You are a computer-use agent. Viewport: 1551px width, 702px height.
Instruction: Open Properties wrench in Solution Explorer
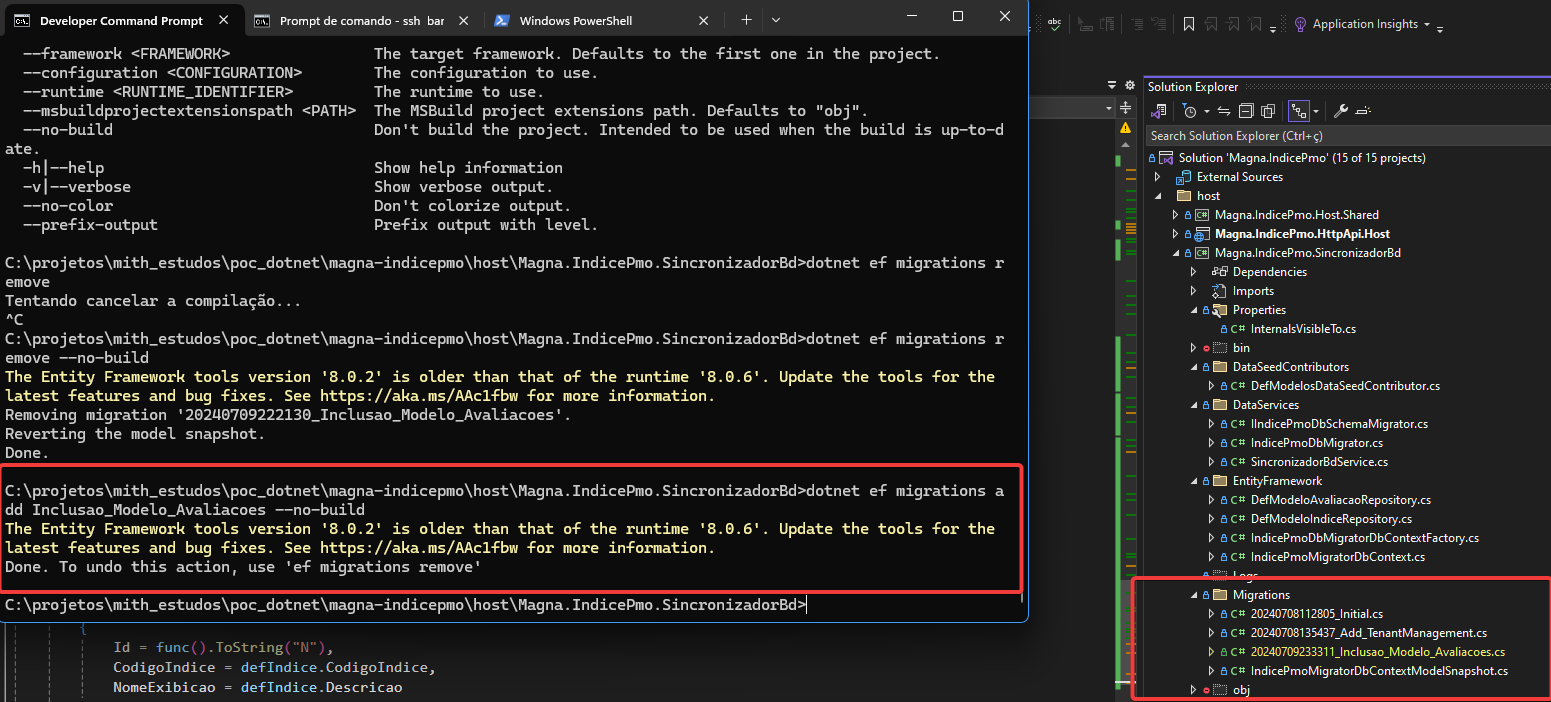point(1341,111)
